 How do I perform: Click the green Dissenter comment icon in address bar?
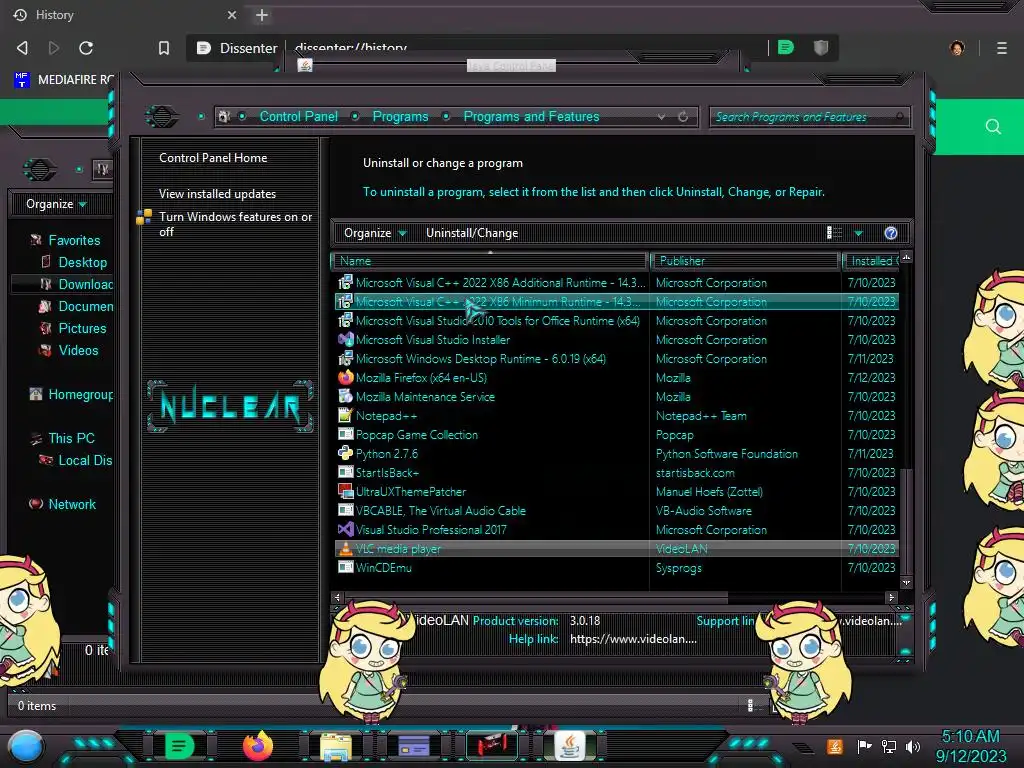[786, 48]
